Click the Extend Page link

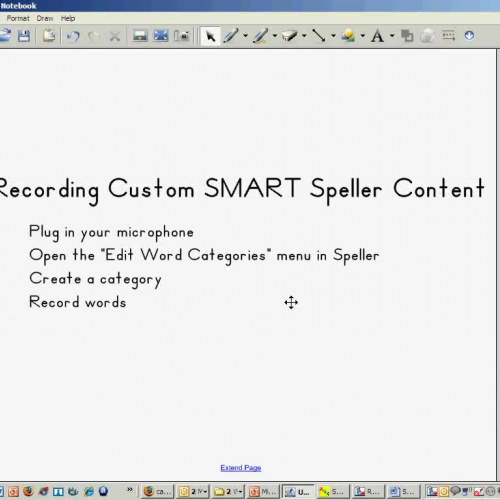pyautogui.click(x=241, y=468)
